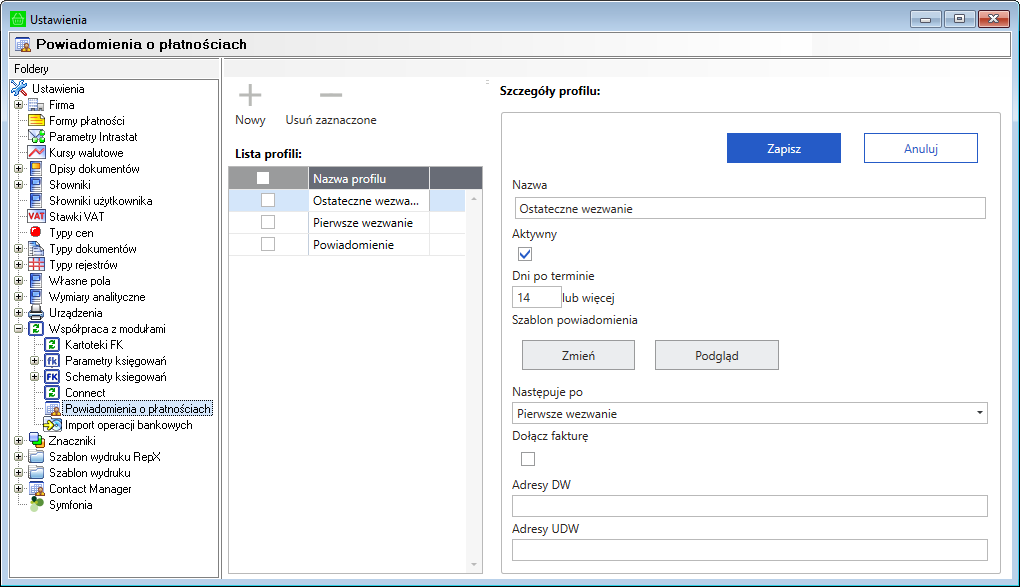Collapse the Współpraca z modułami node

point(19,329)
